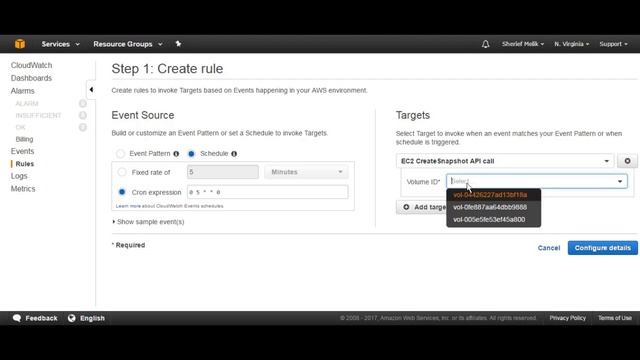This screenshot has height=360, width=640.
Task: Open the Terms of Use link
Action: click(615, 318)
